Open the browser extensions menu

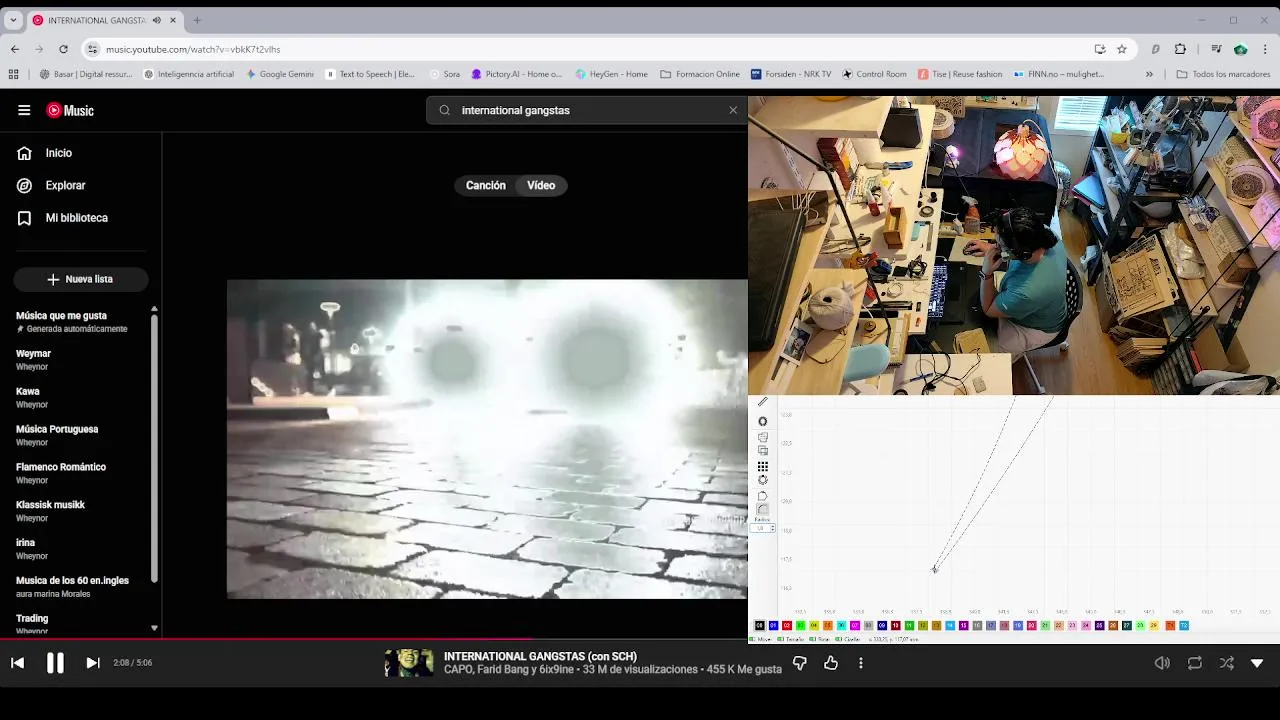coord(1180,49)
